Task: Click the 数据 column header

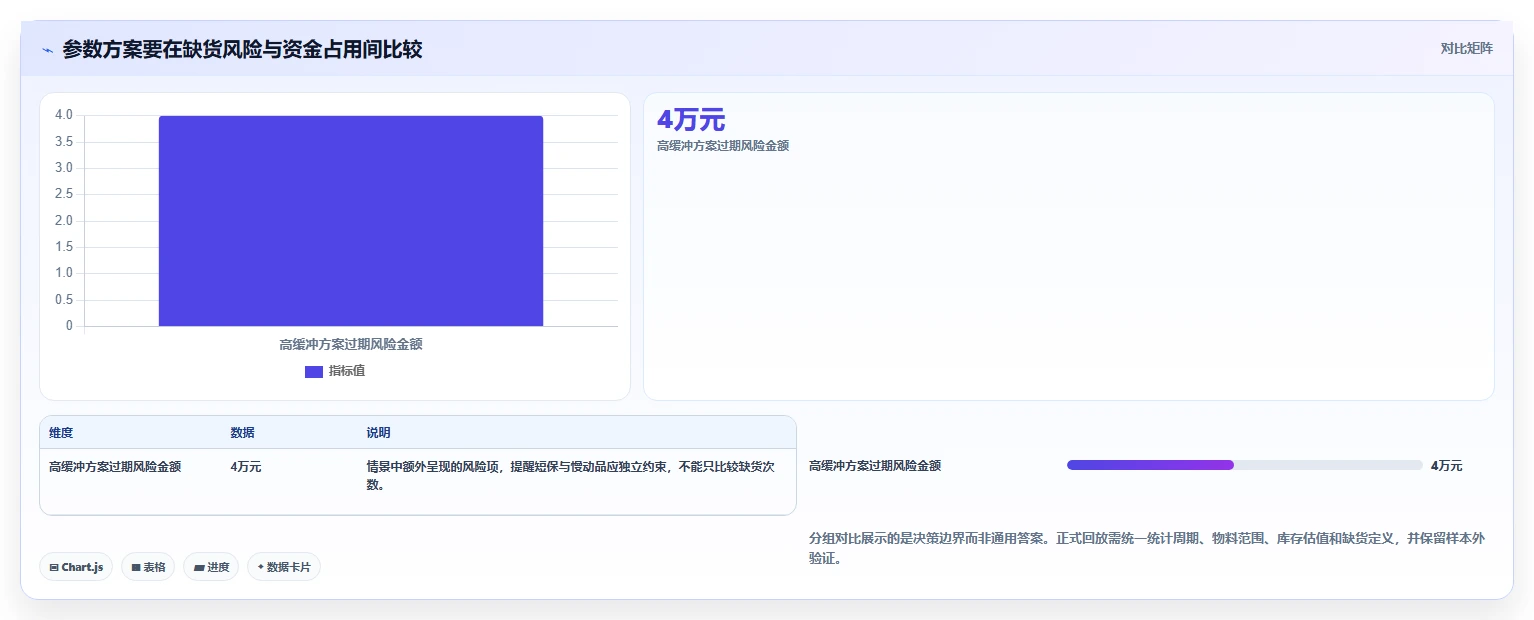Action: pyautogui.click(x=243, y=433)
